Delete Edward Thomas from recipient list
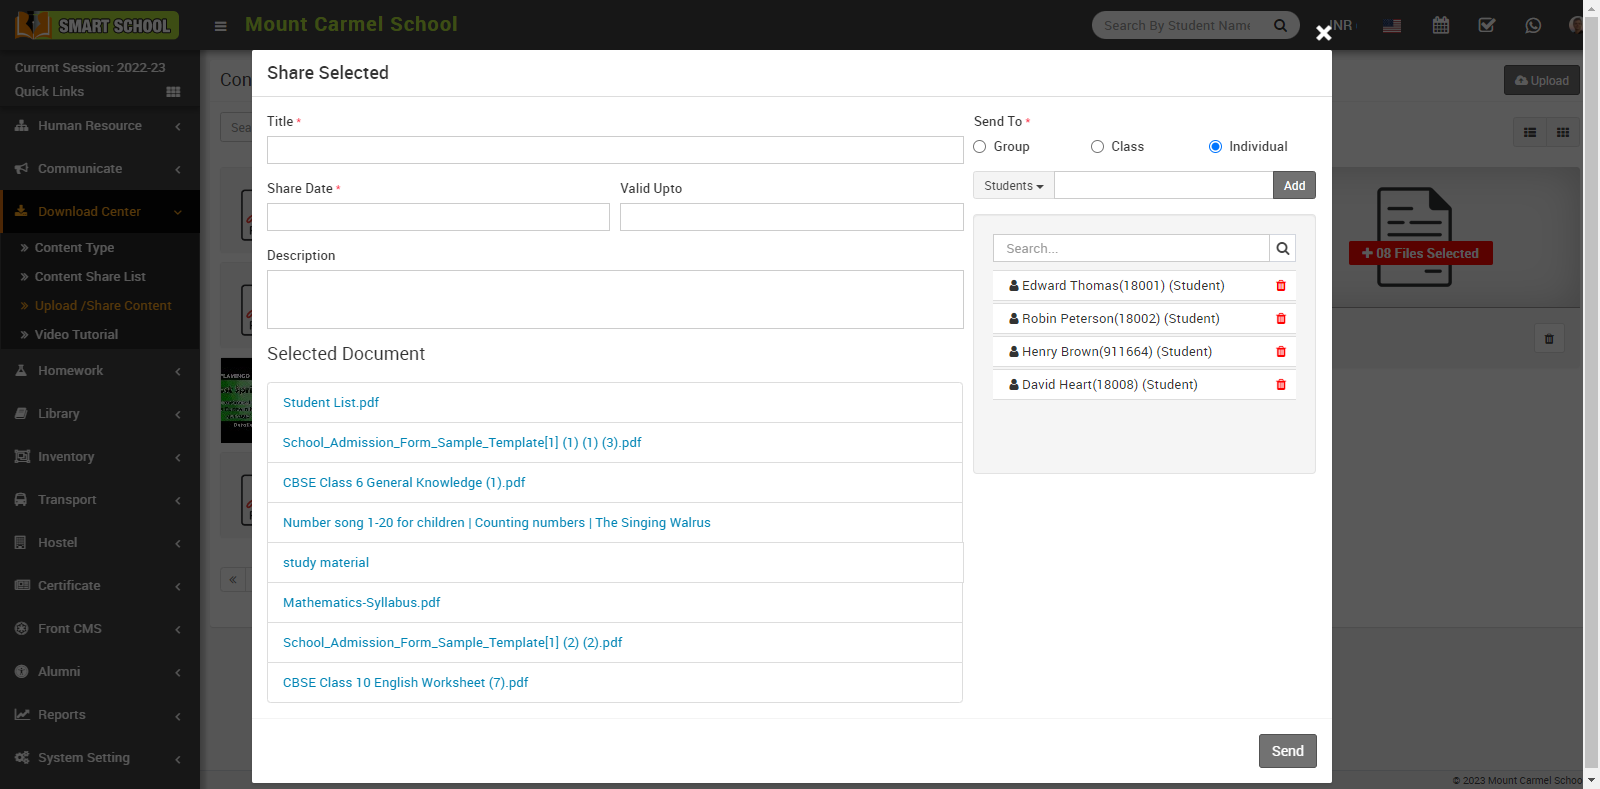 click(x=1280, y=286)
